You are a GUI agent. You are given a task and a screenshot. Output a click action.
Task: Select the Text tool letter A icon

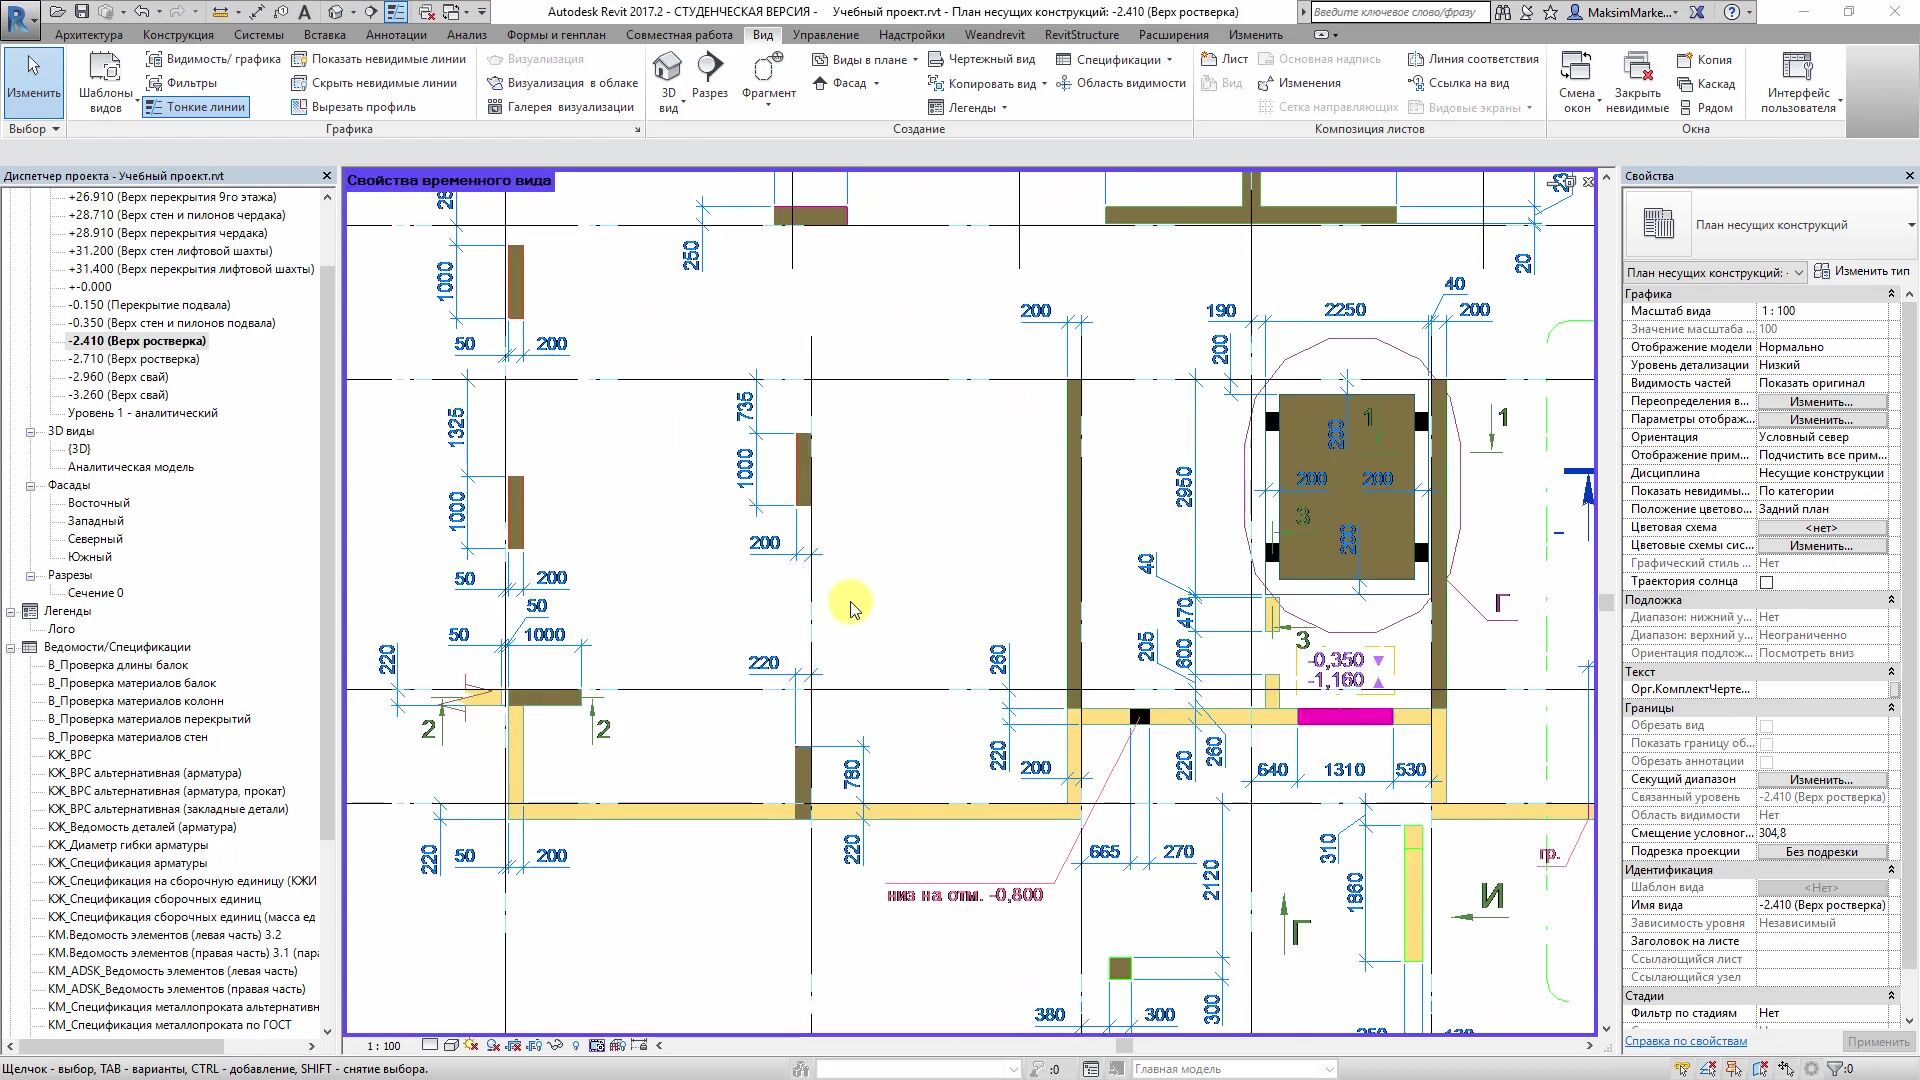tap(305, 12)
